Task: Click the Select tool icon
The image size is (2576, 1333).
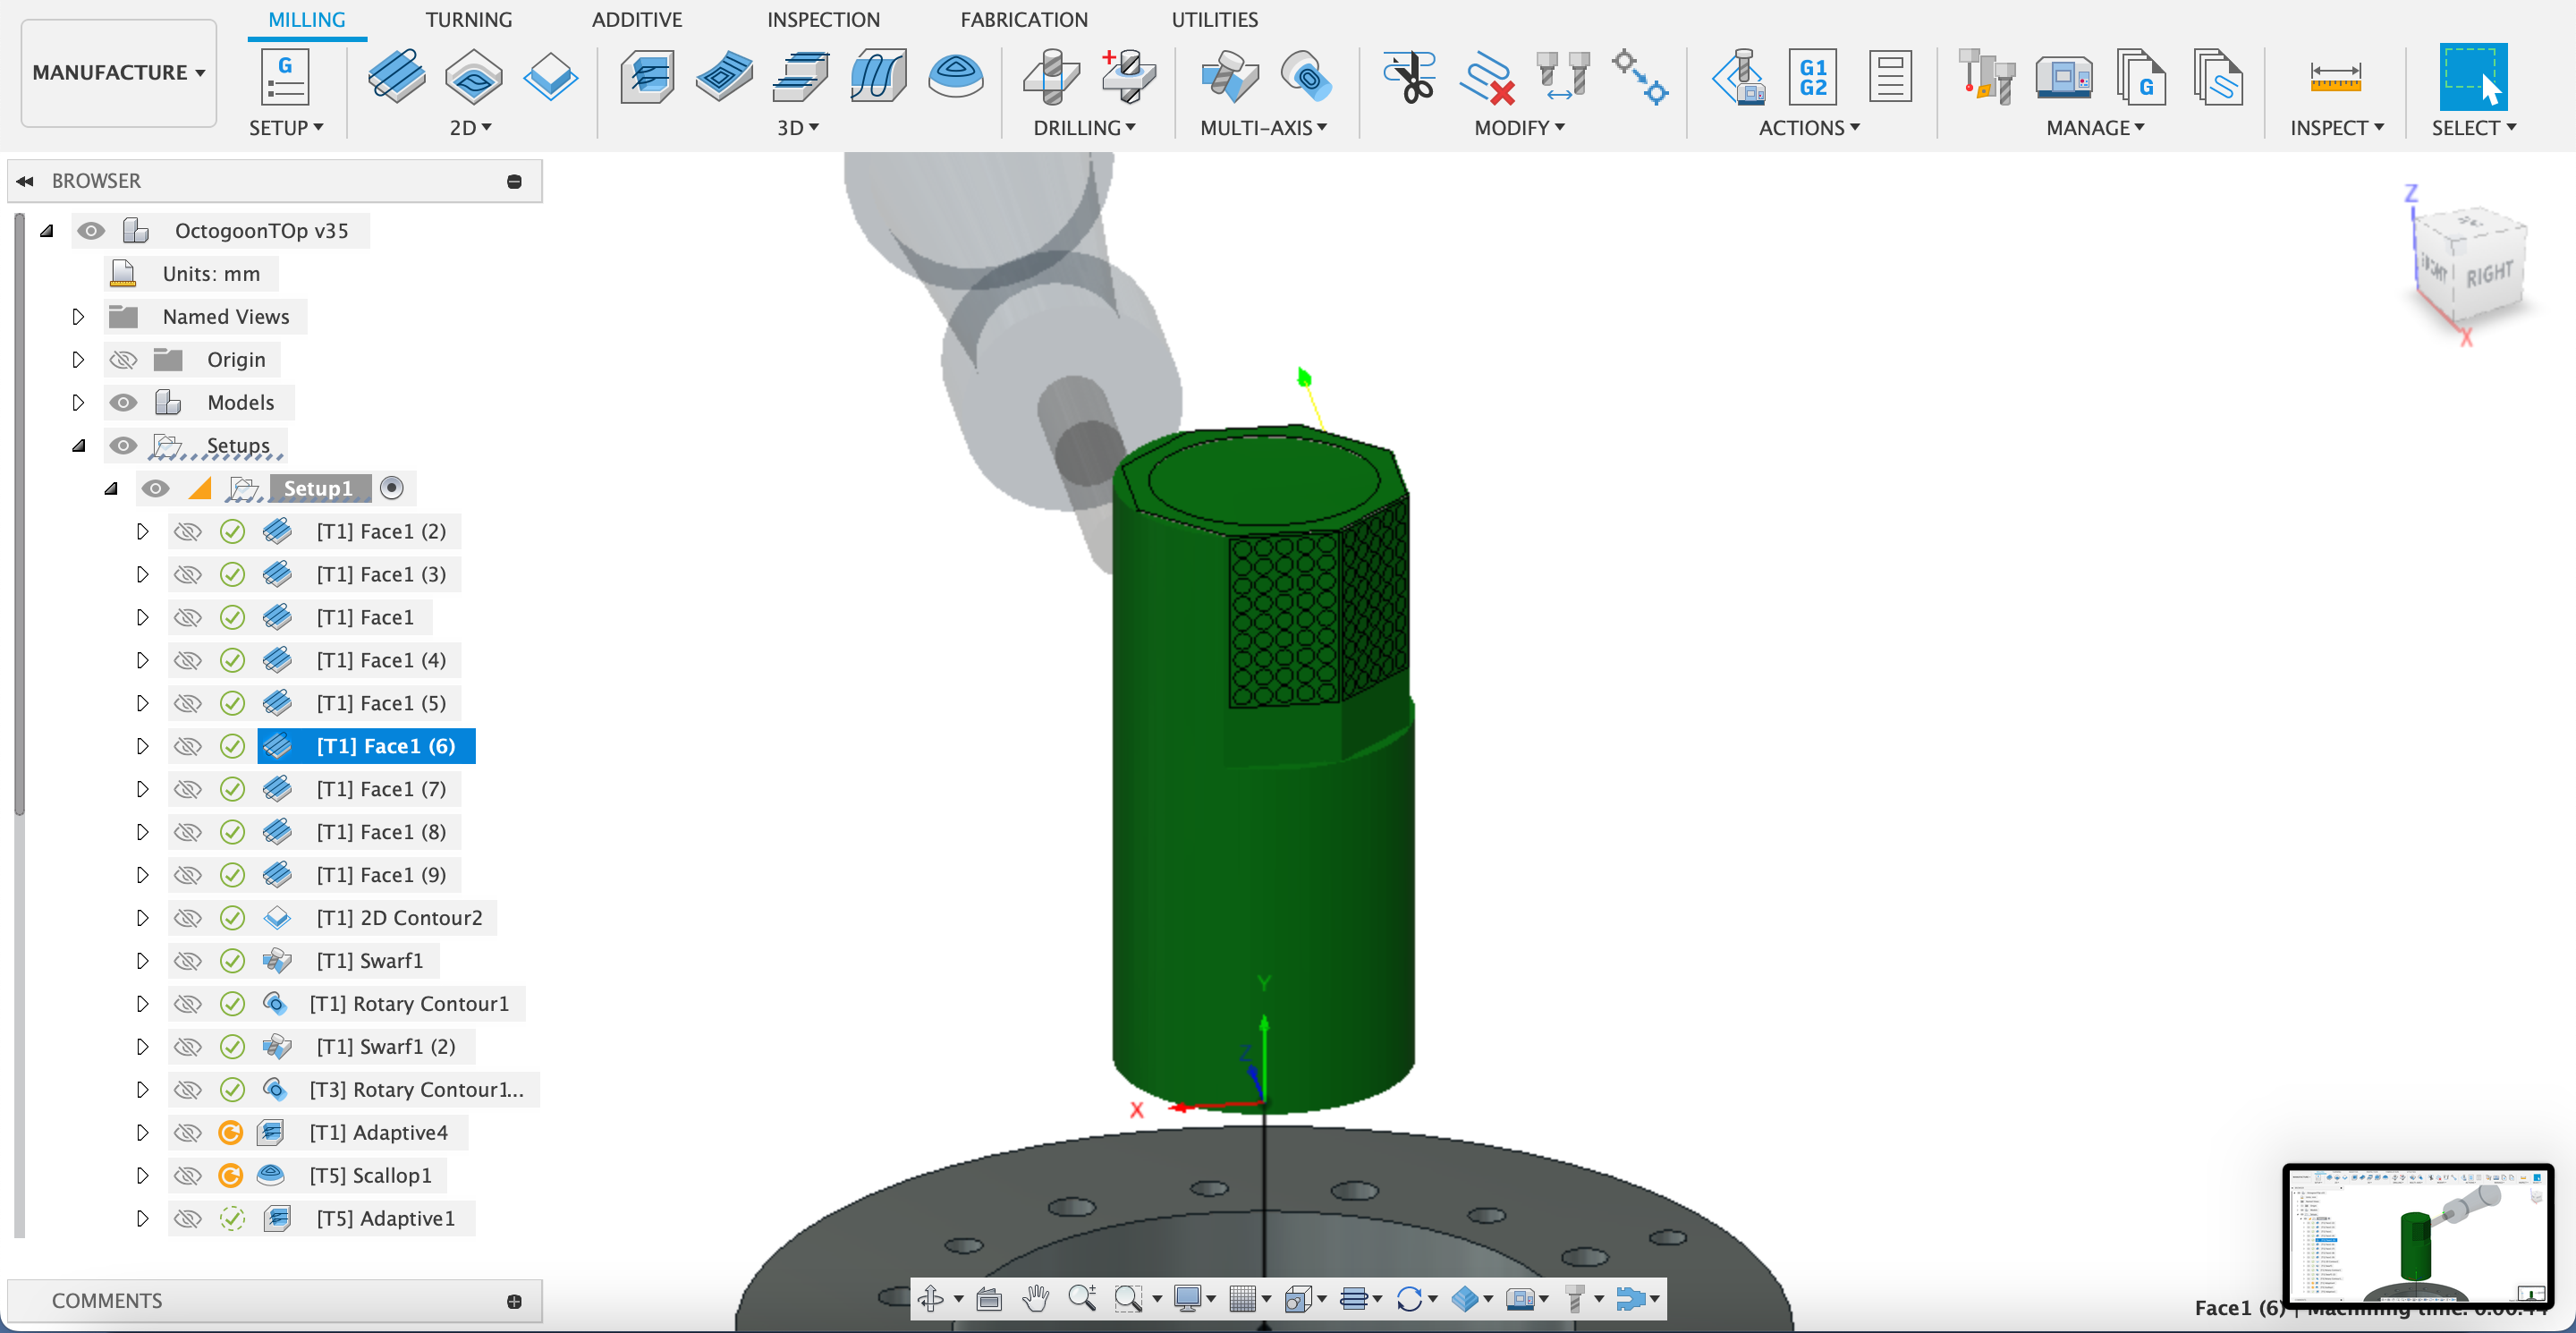Action: pos(2473,77)
